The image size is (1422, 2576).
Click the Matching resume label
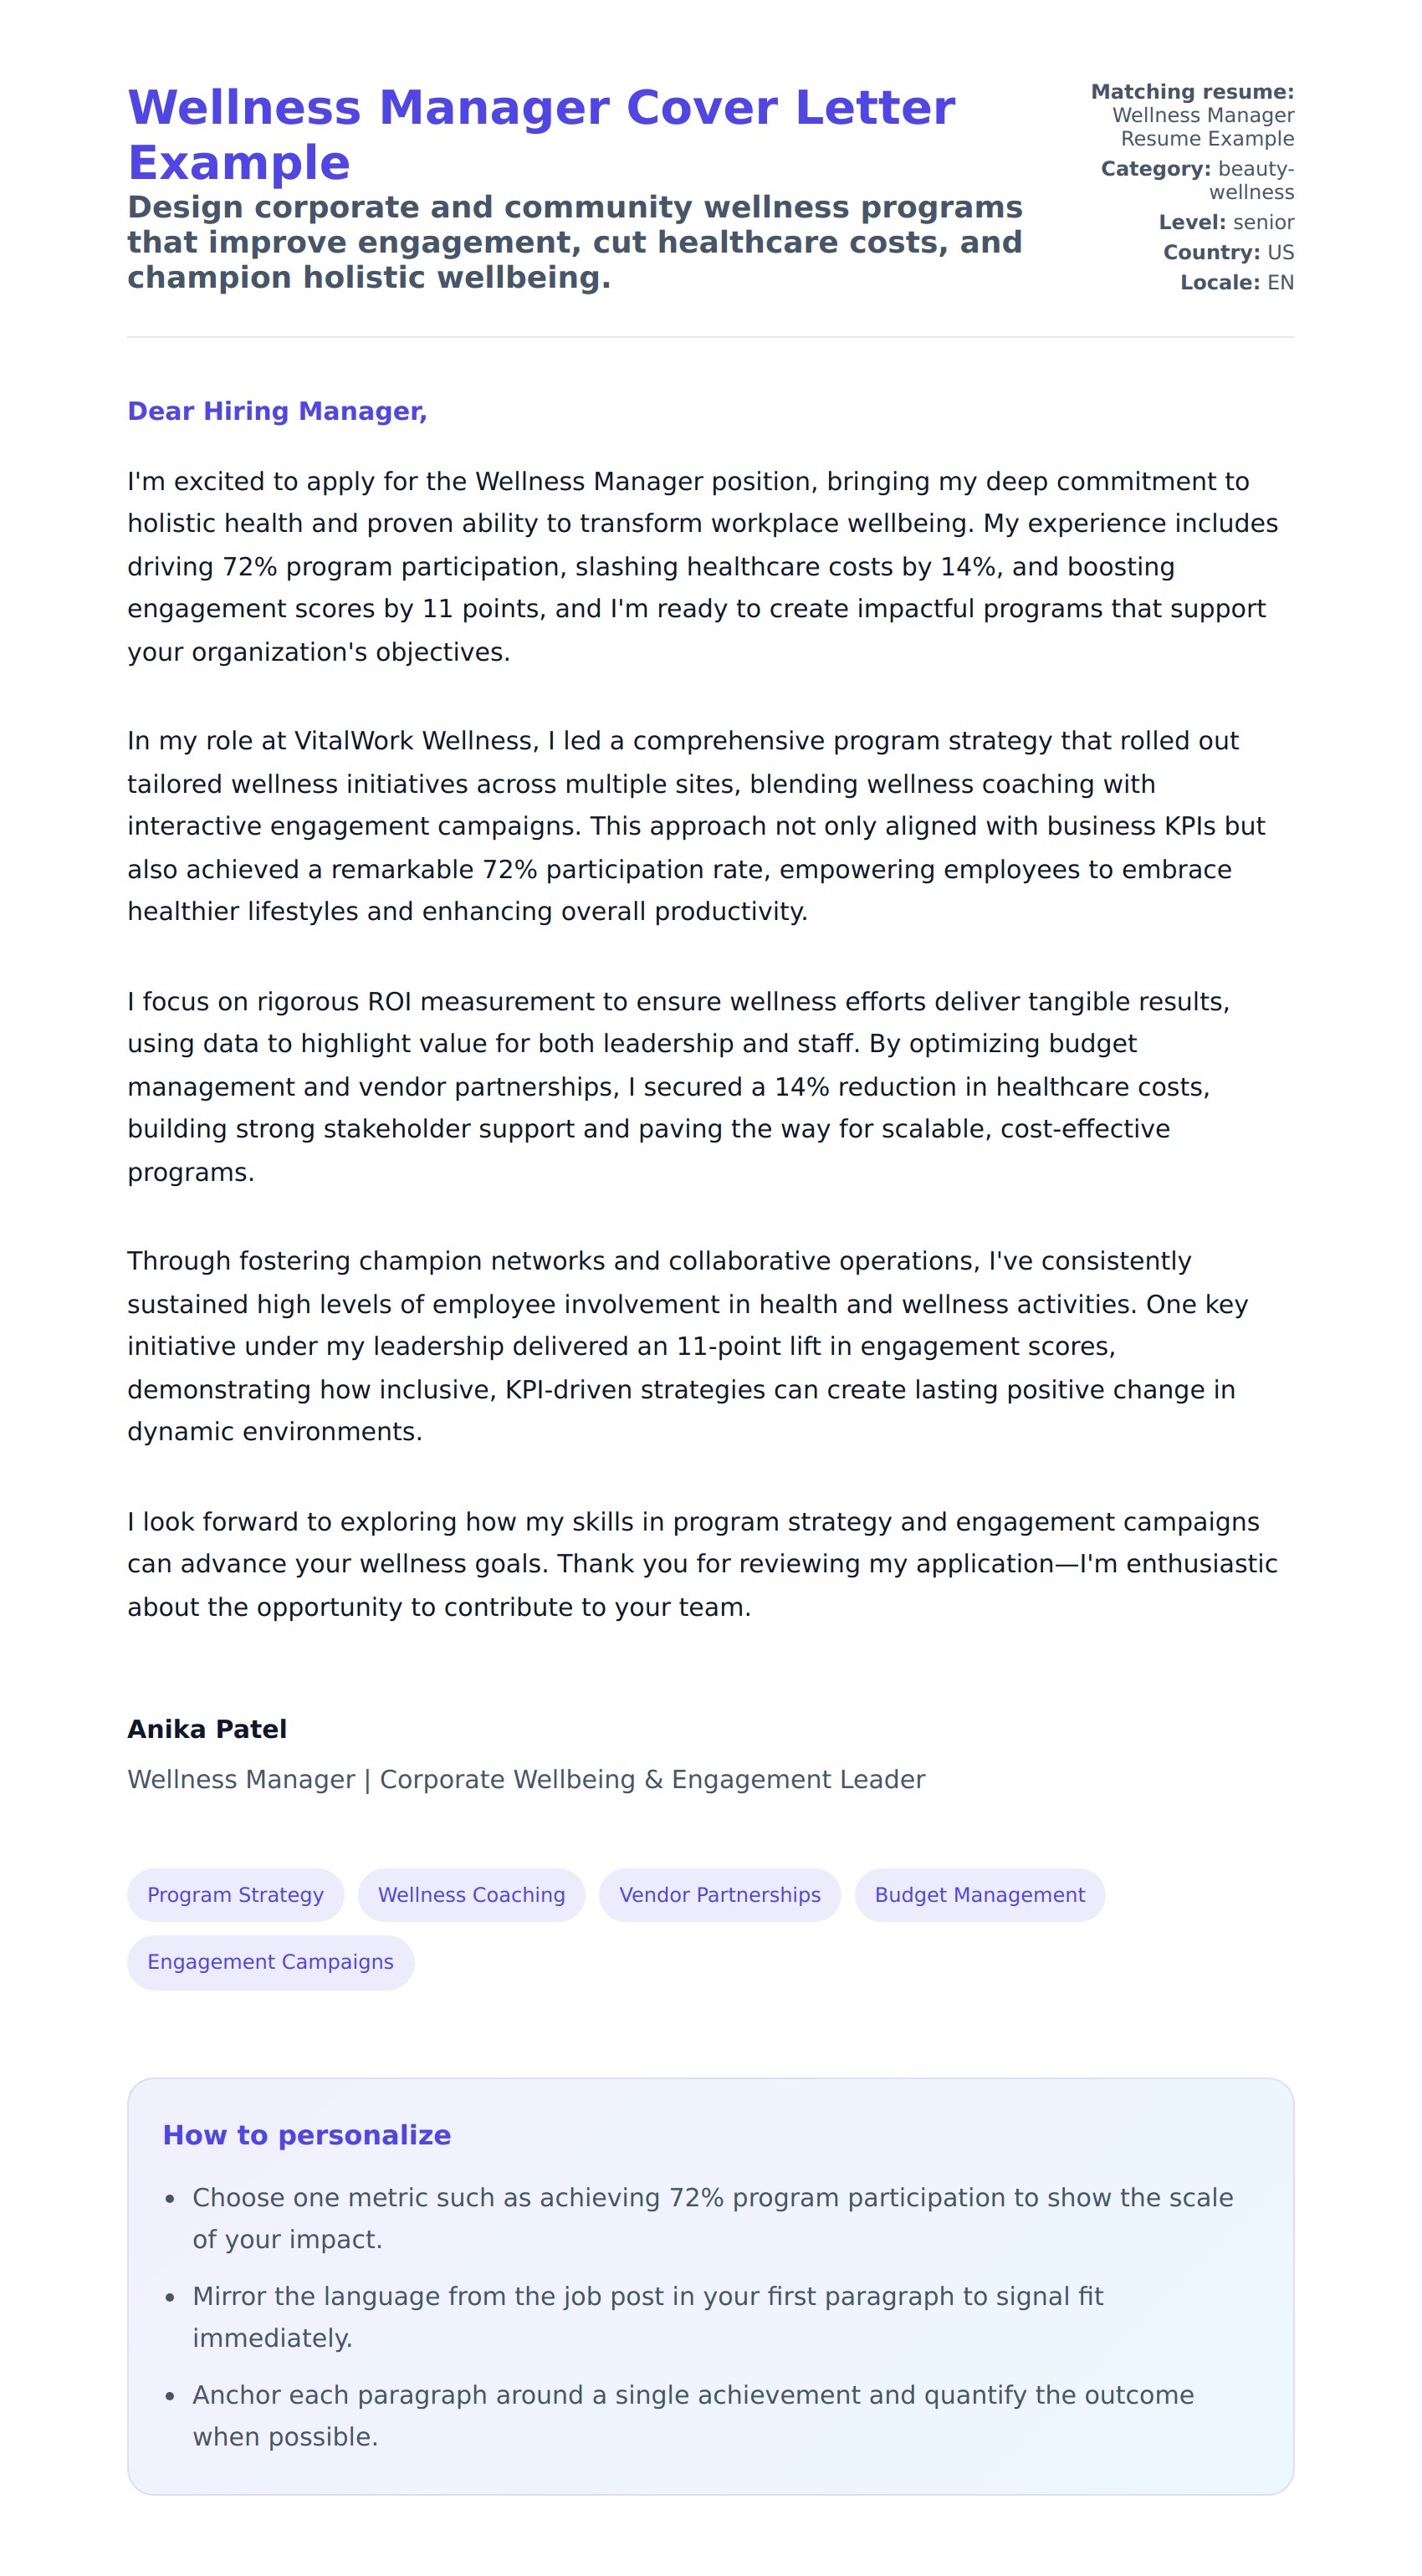1192,92
